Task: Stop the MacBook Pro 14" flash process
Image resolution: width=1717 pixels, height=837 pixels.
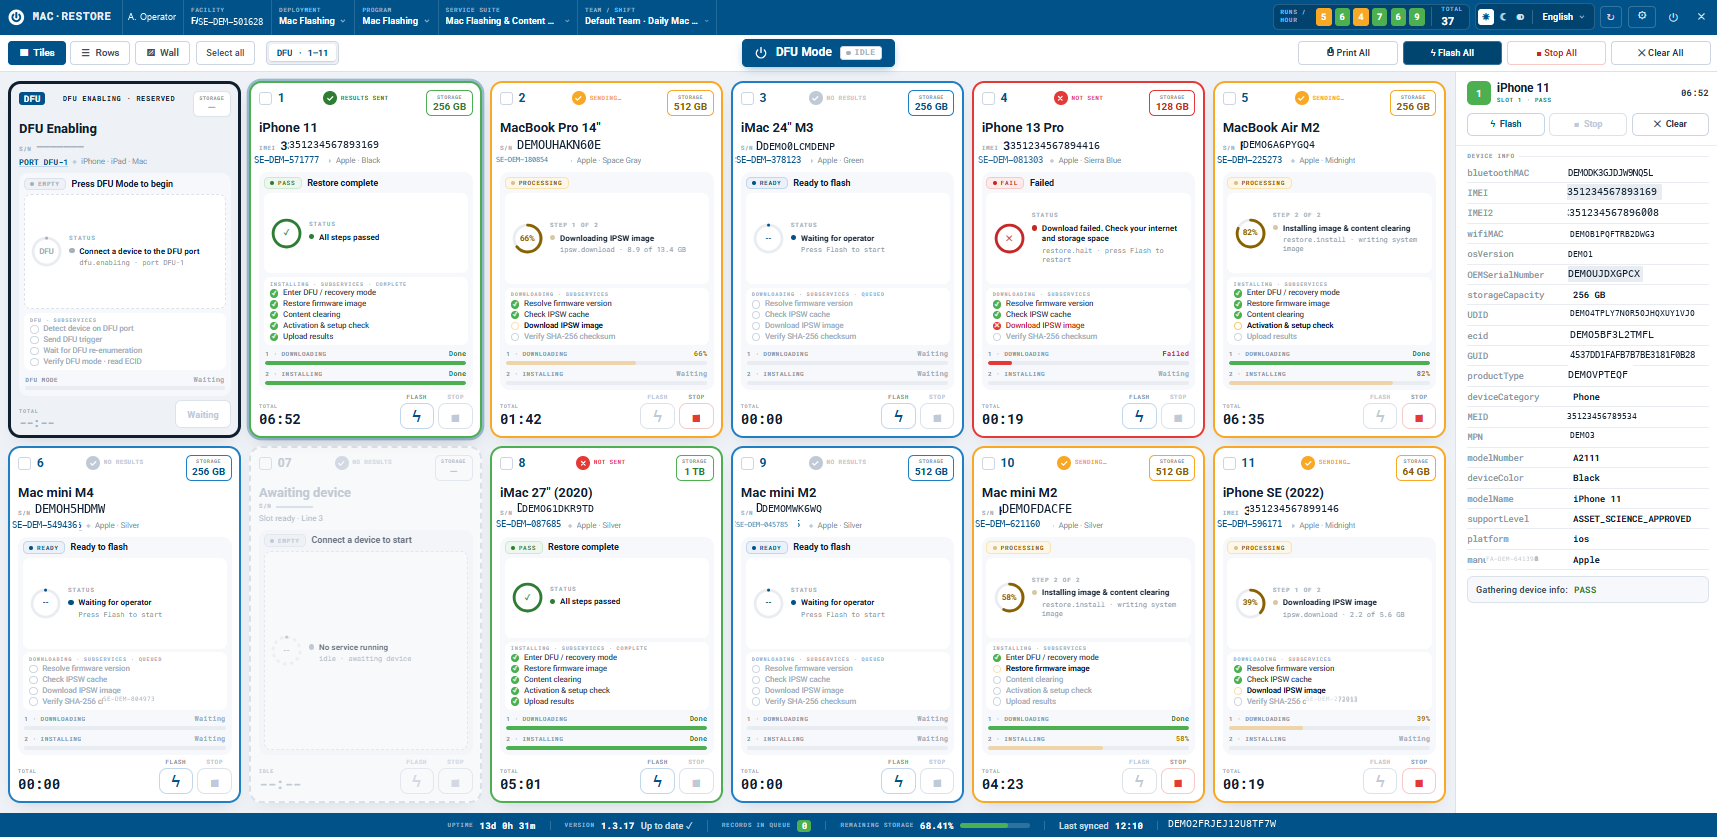Action: (696, 417)
